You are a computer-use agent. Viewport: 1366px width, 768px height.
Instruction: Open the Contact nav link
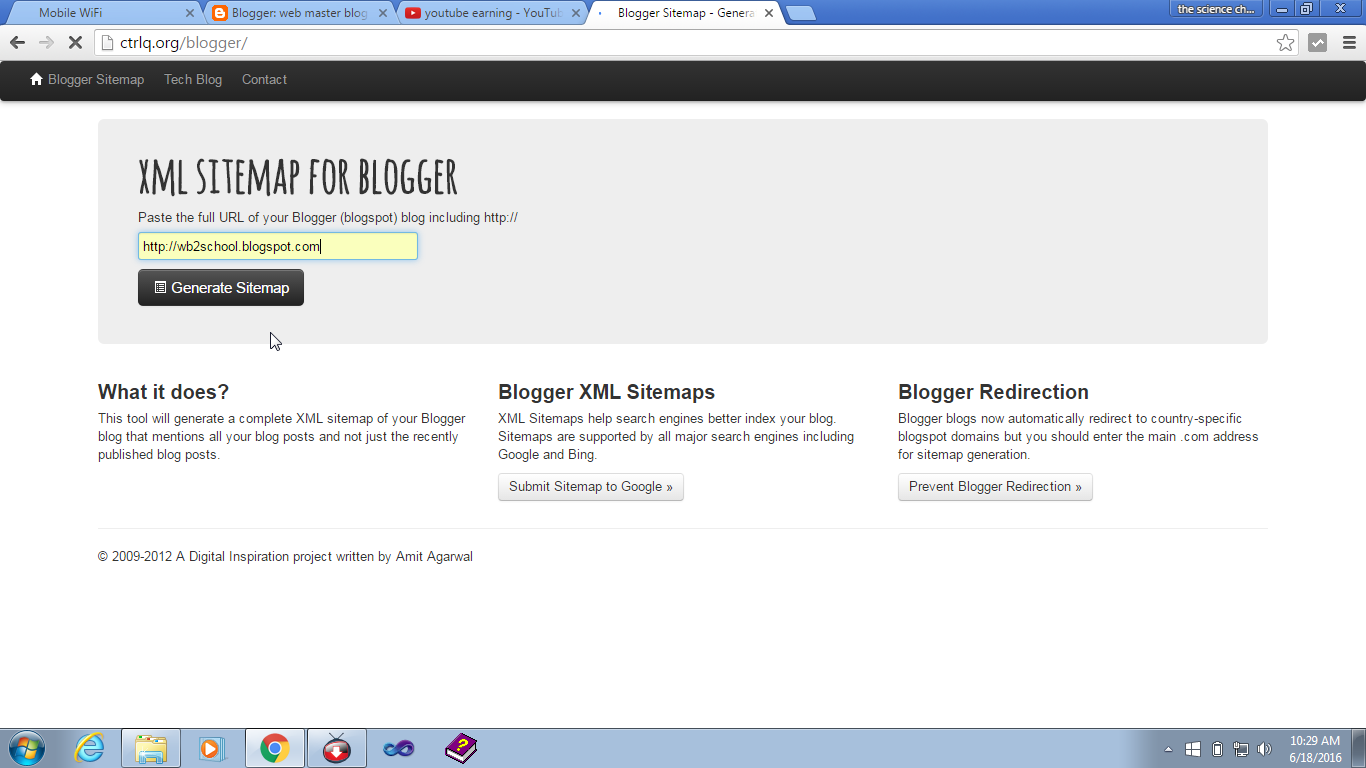pyautogui.click(x=264, y=79)
